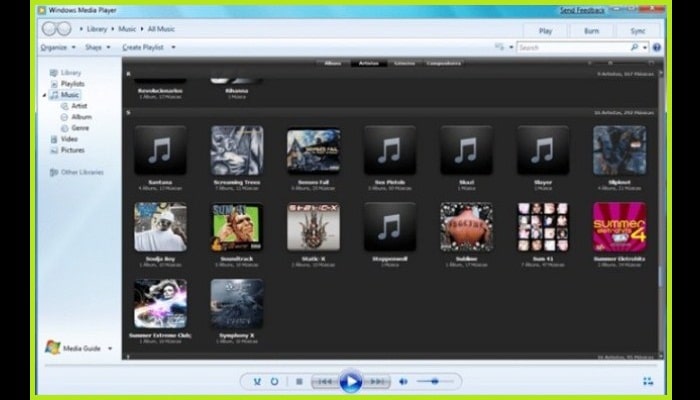Screen dimensions: 700x400
Task: Open the Sublime album art
Action: point(467,227)
